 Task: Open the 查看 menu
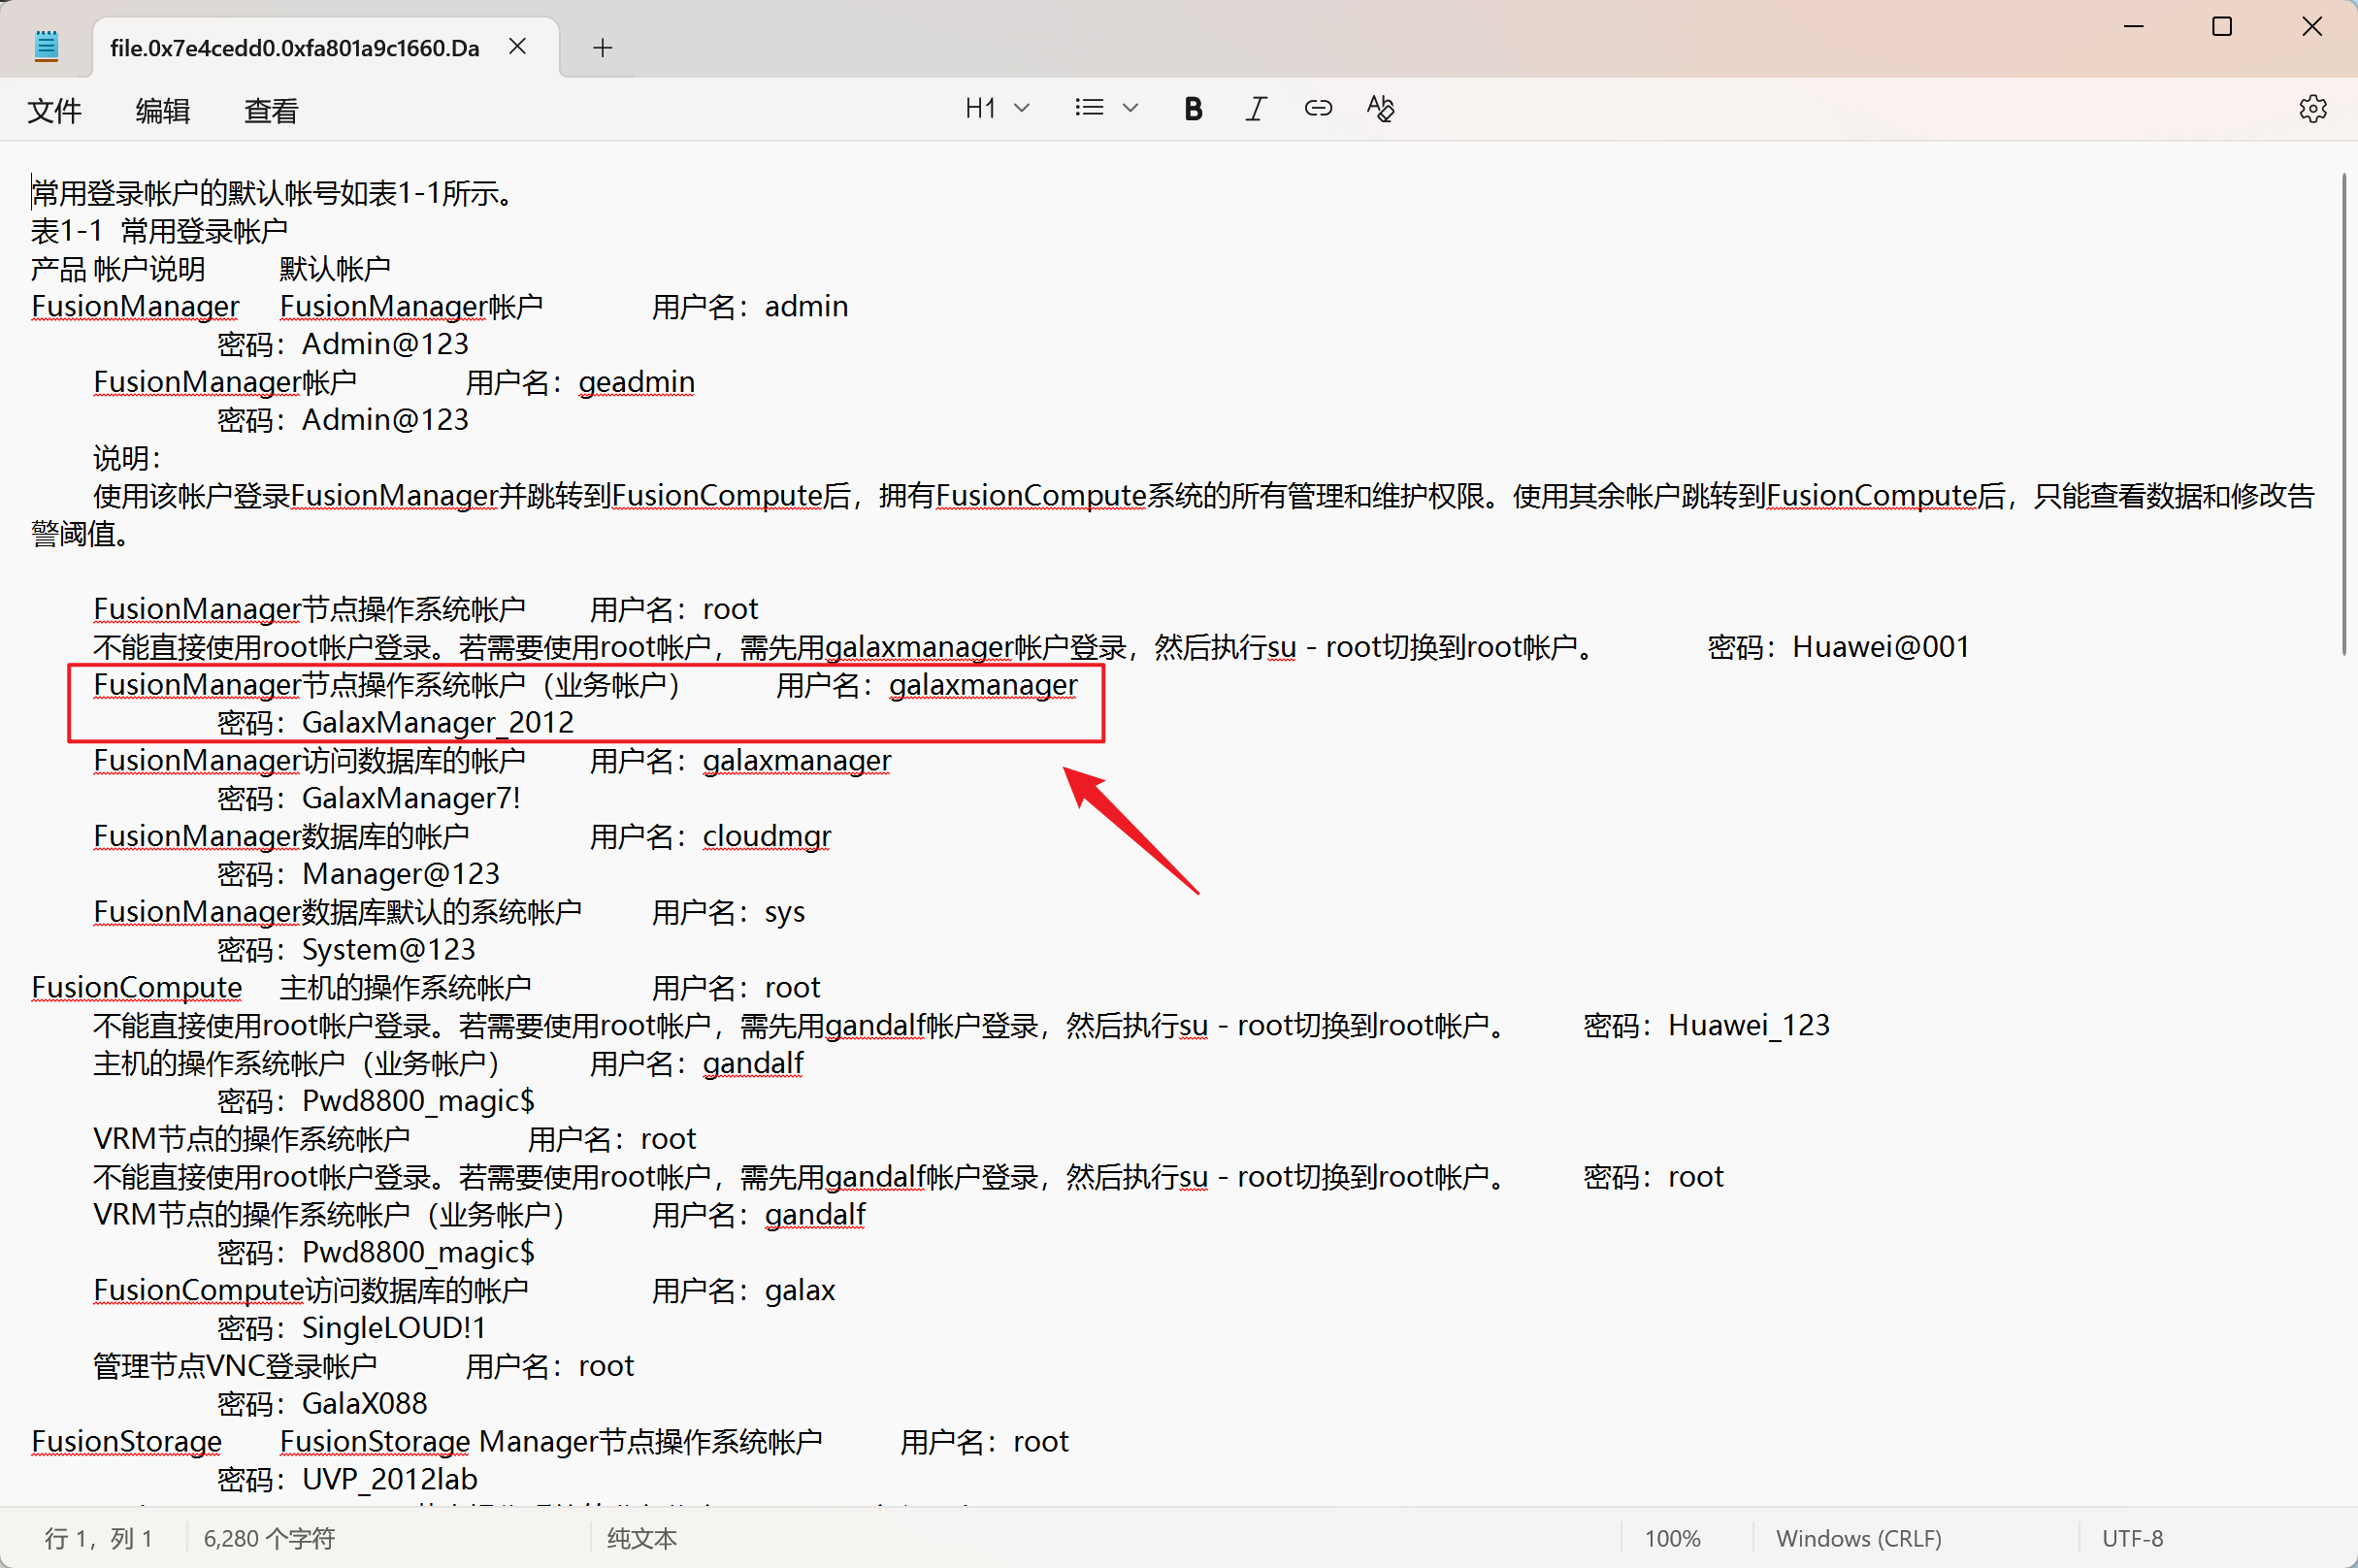[x=271, y=110]
